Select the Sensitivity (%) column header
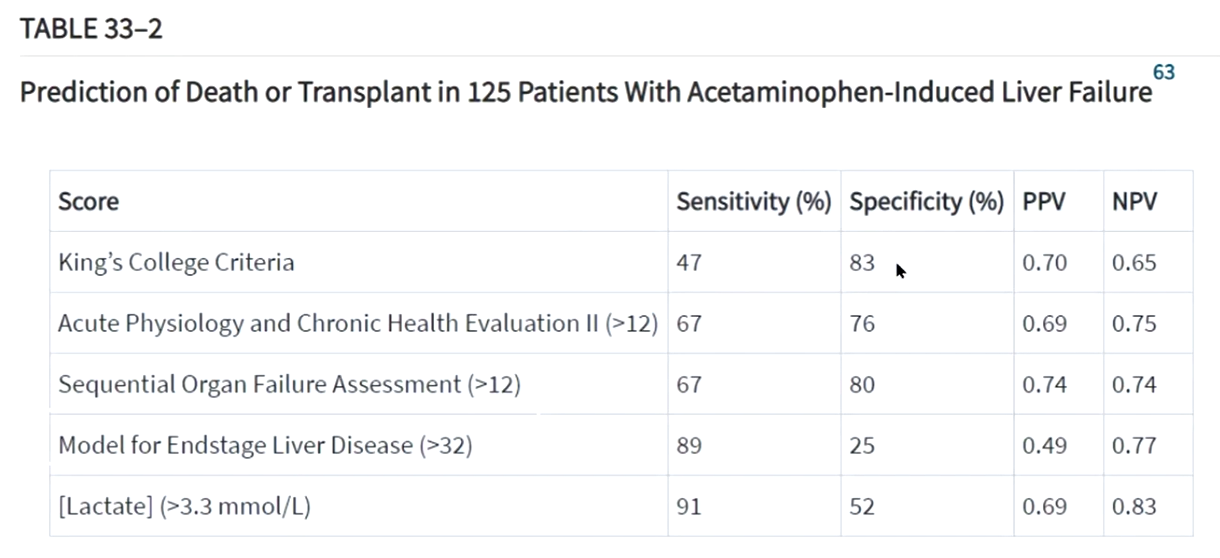The image size is (1220, 558). pos(754,201)
